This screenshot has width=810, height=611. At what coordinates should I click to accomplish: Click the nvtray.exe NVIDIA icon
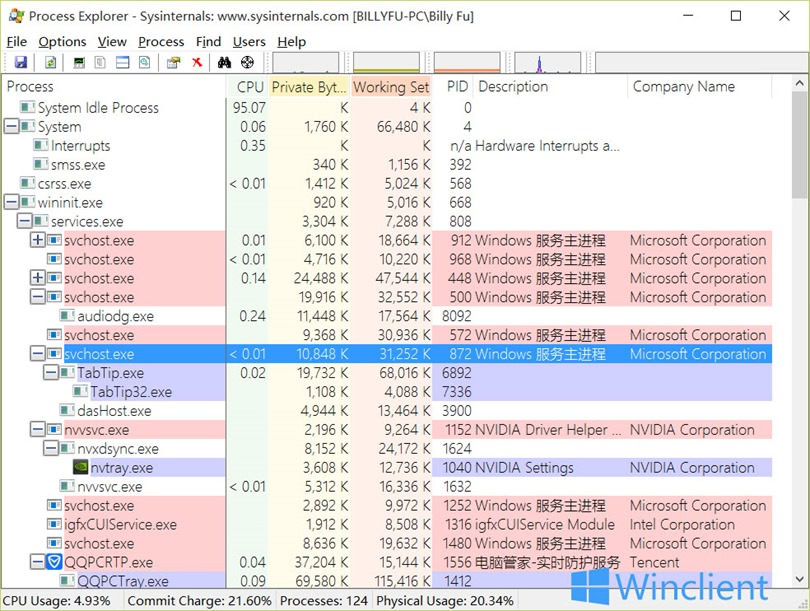pyautogui.click(x=81, y=467)
